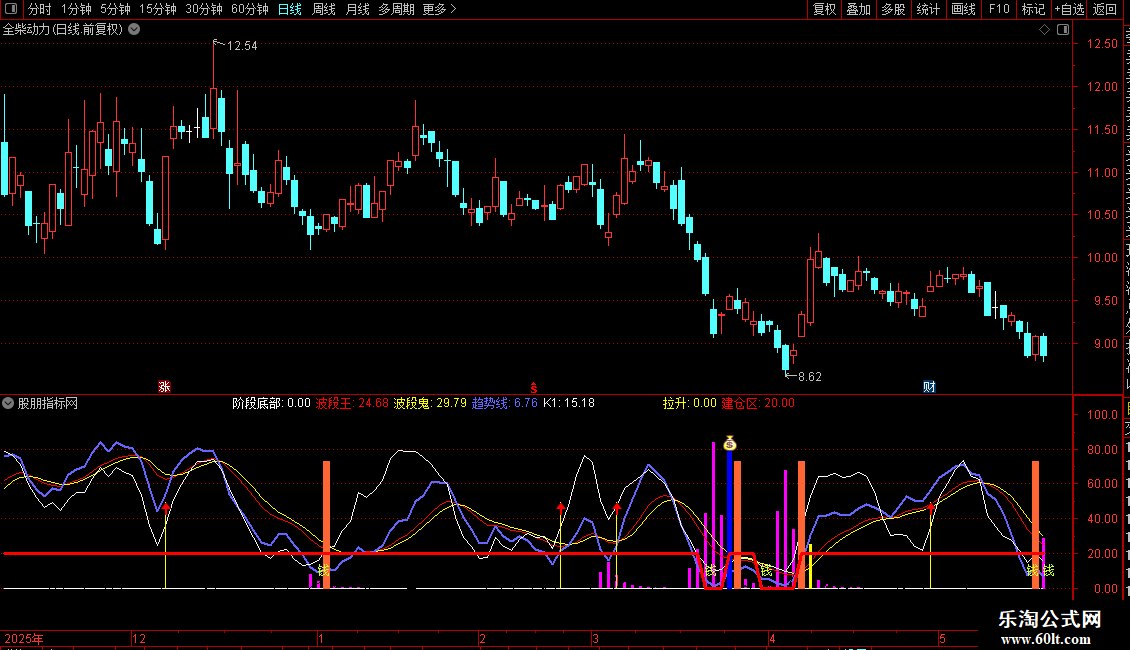Click the month 3 marker on time axis
Screen dimensions: 1130x650
[x=595, y=638]
